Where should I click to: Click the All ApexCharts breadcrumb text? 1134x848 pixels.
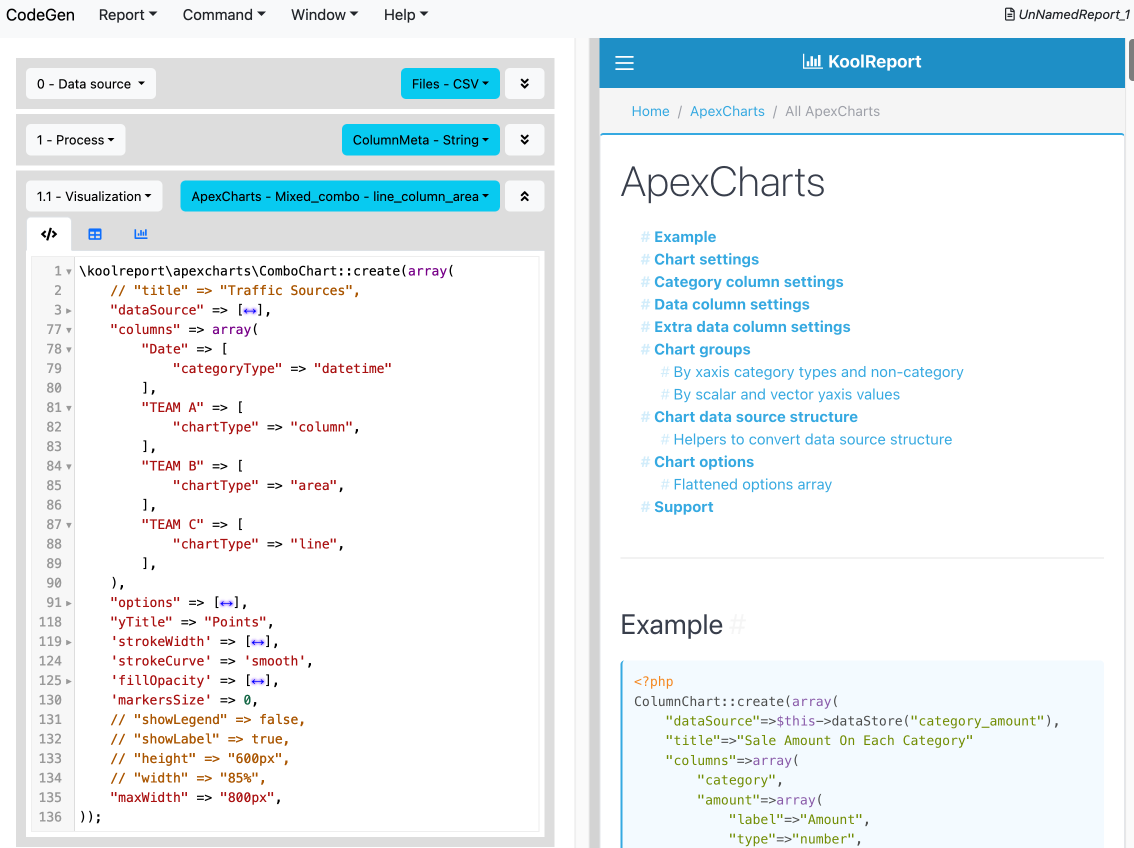point(832,111)
